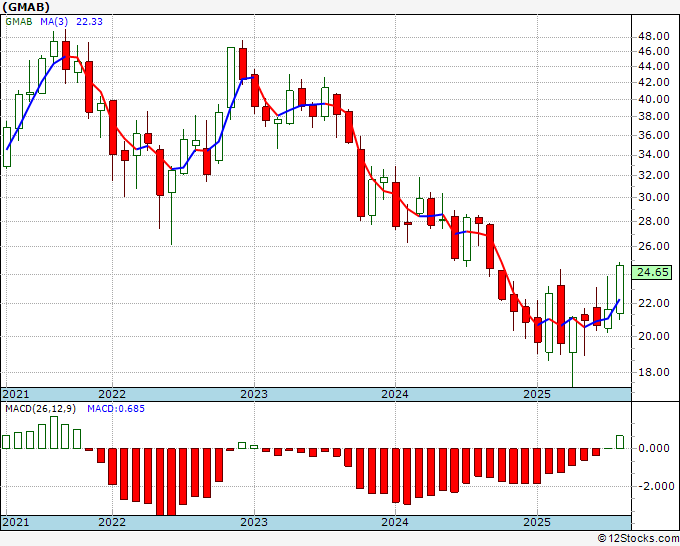Click the 42.00 price axis label

(654, 82)
